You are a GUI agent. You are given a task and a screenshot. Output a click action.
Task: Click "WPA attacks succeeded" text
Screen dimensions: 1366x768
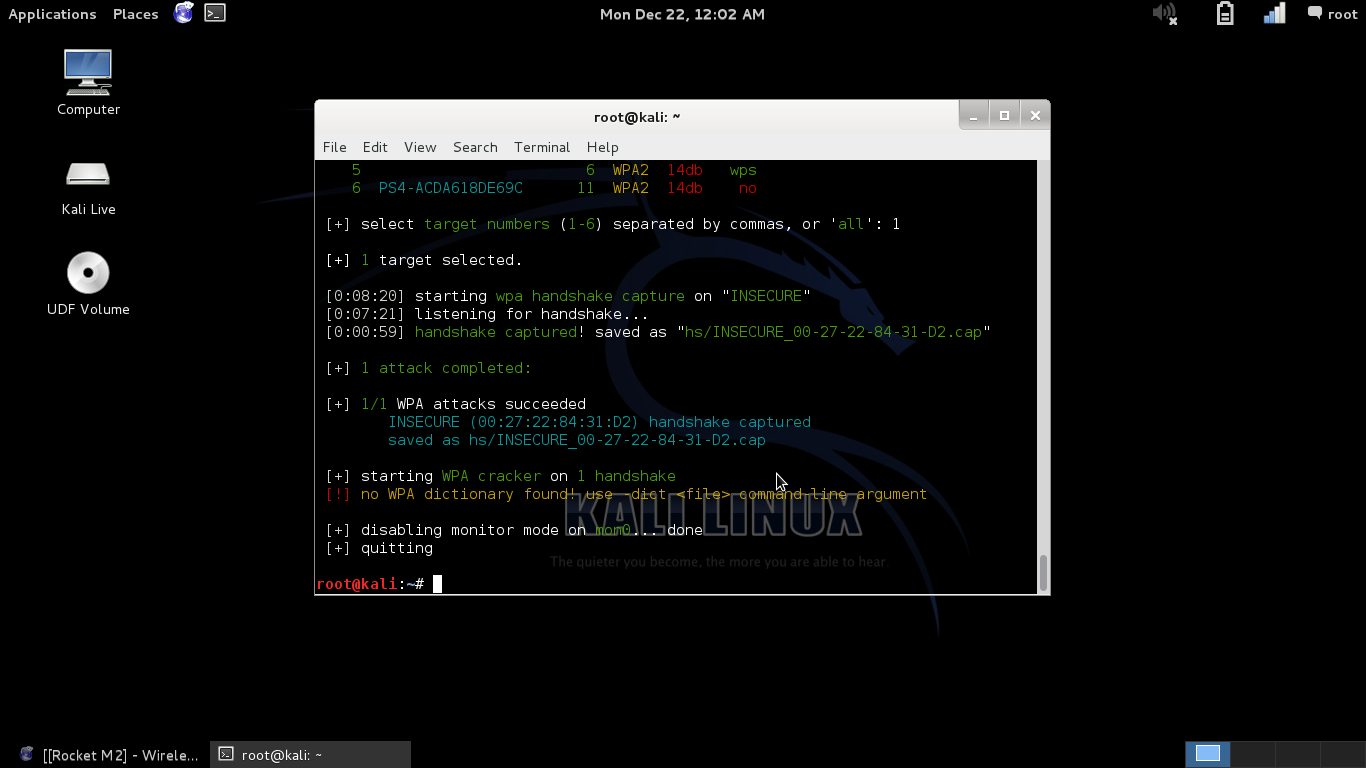491,404
